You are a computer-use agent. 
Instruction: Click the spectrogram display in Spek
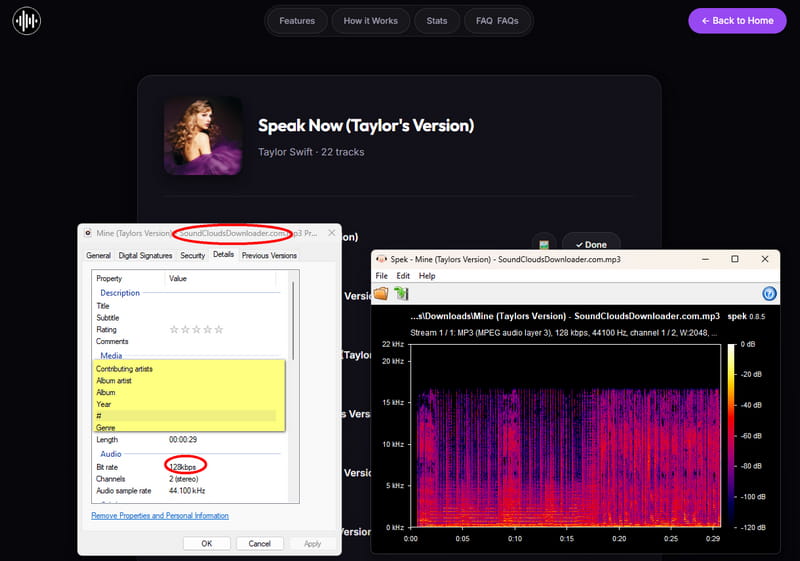pyautogui.click(x=566, y=435)
